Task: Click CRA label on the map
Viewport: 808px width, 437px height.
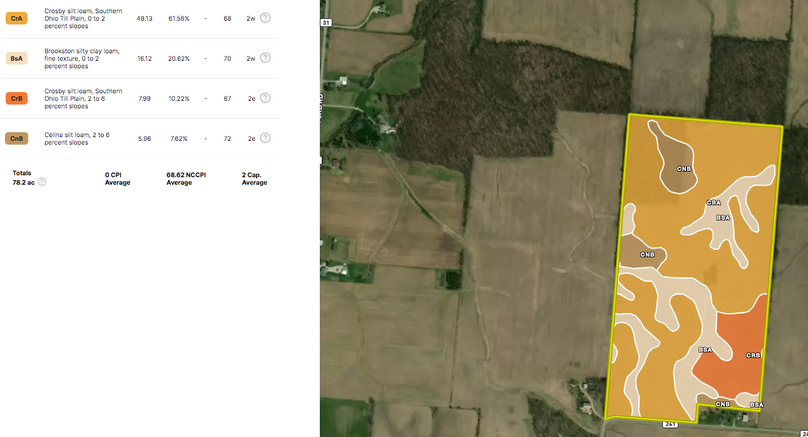Action: [713, 203]
